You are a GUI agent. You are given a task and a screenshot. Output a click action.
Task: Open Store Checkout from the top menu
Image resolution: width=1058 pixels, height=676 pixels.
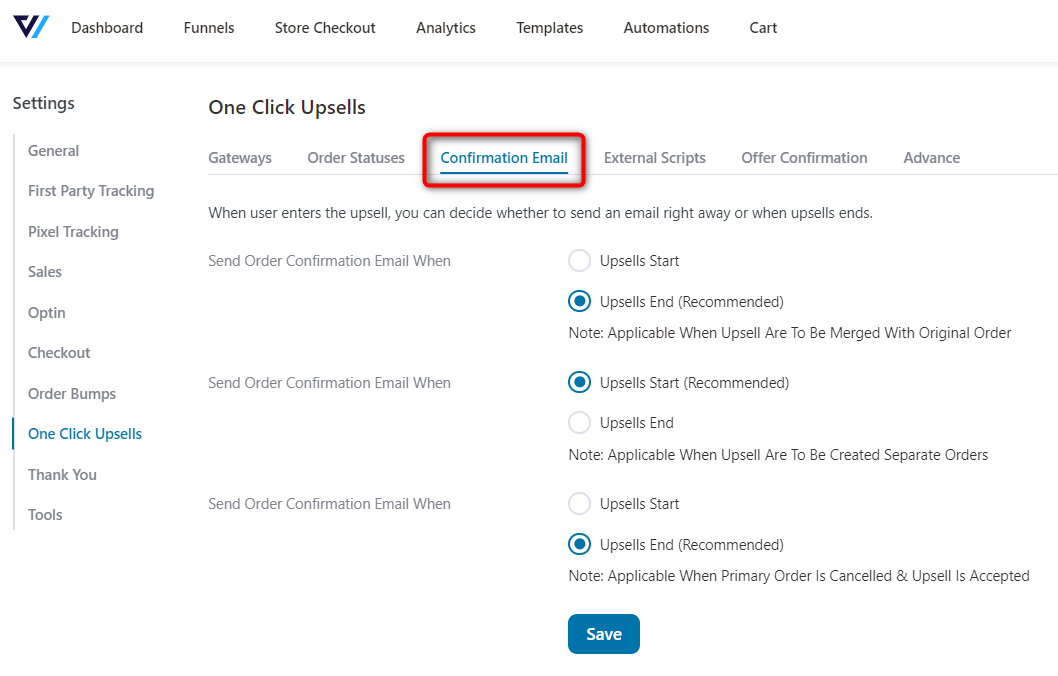325,28
